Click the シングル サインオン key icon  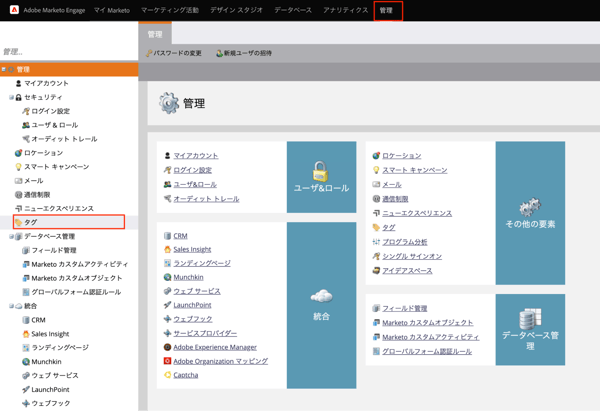(x=376, y=256)
